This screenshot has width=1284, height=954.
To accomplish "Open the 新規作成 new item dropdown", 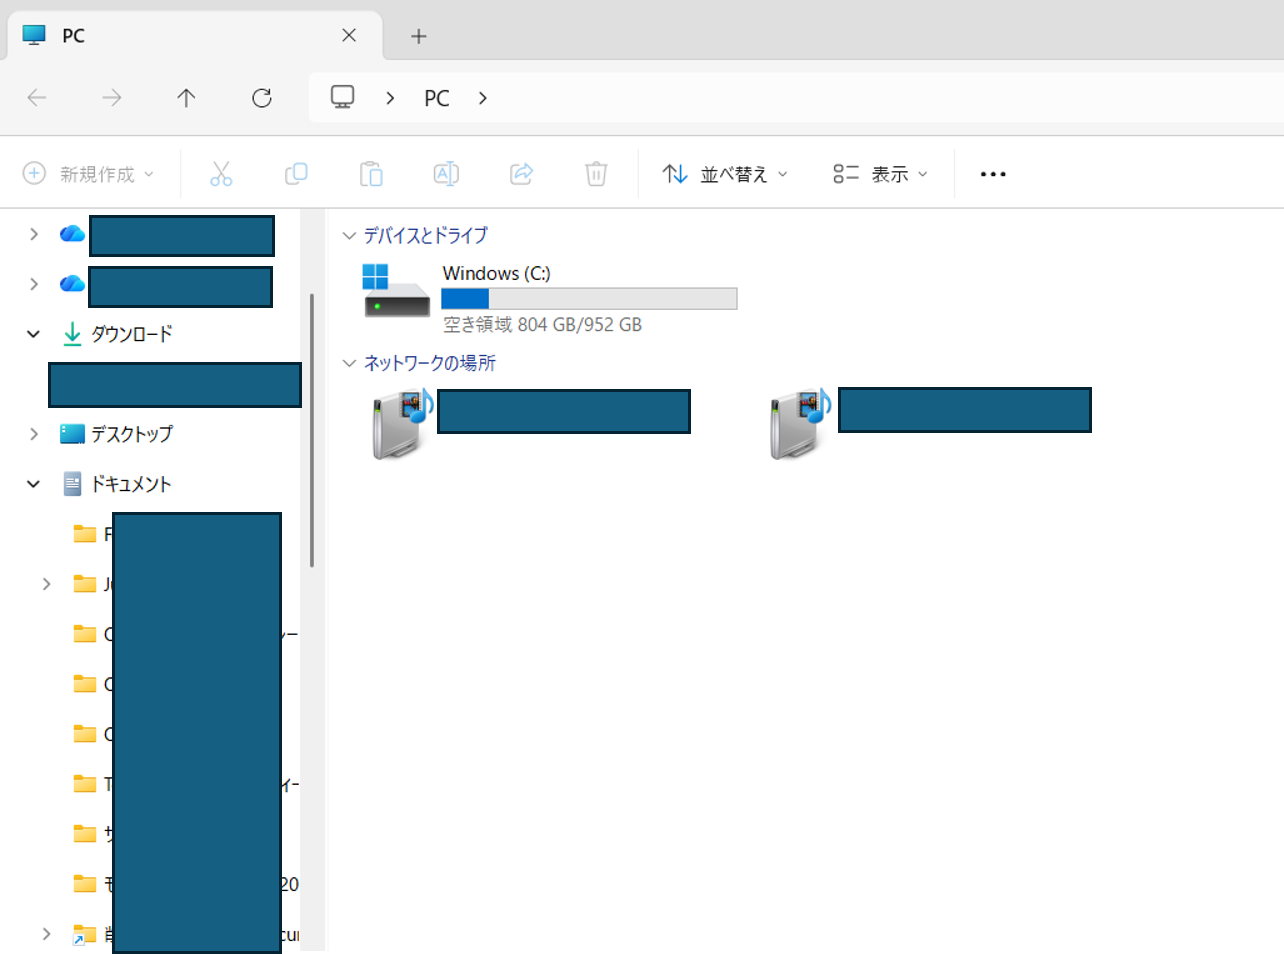I will (88, 174).
